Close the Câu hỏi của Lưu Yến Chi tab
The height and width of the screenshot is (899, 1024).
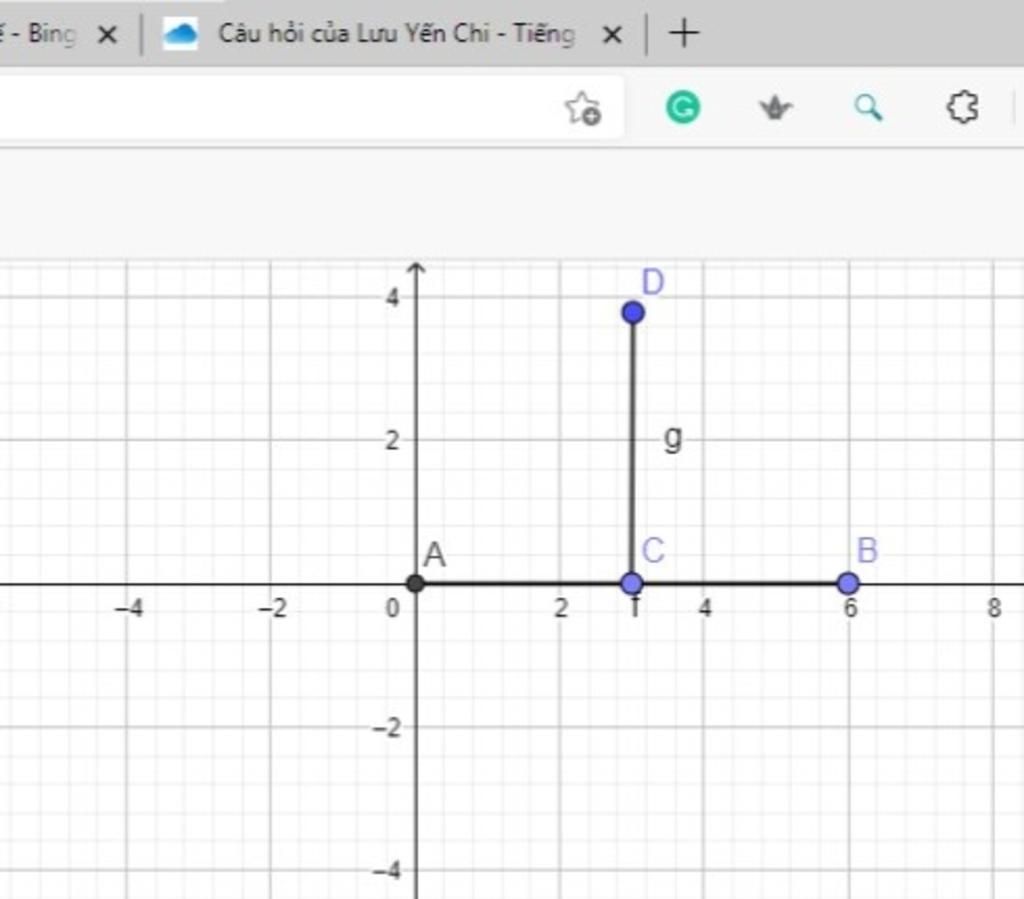coord(612,34)
